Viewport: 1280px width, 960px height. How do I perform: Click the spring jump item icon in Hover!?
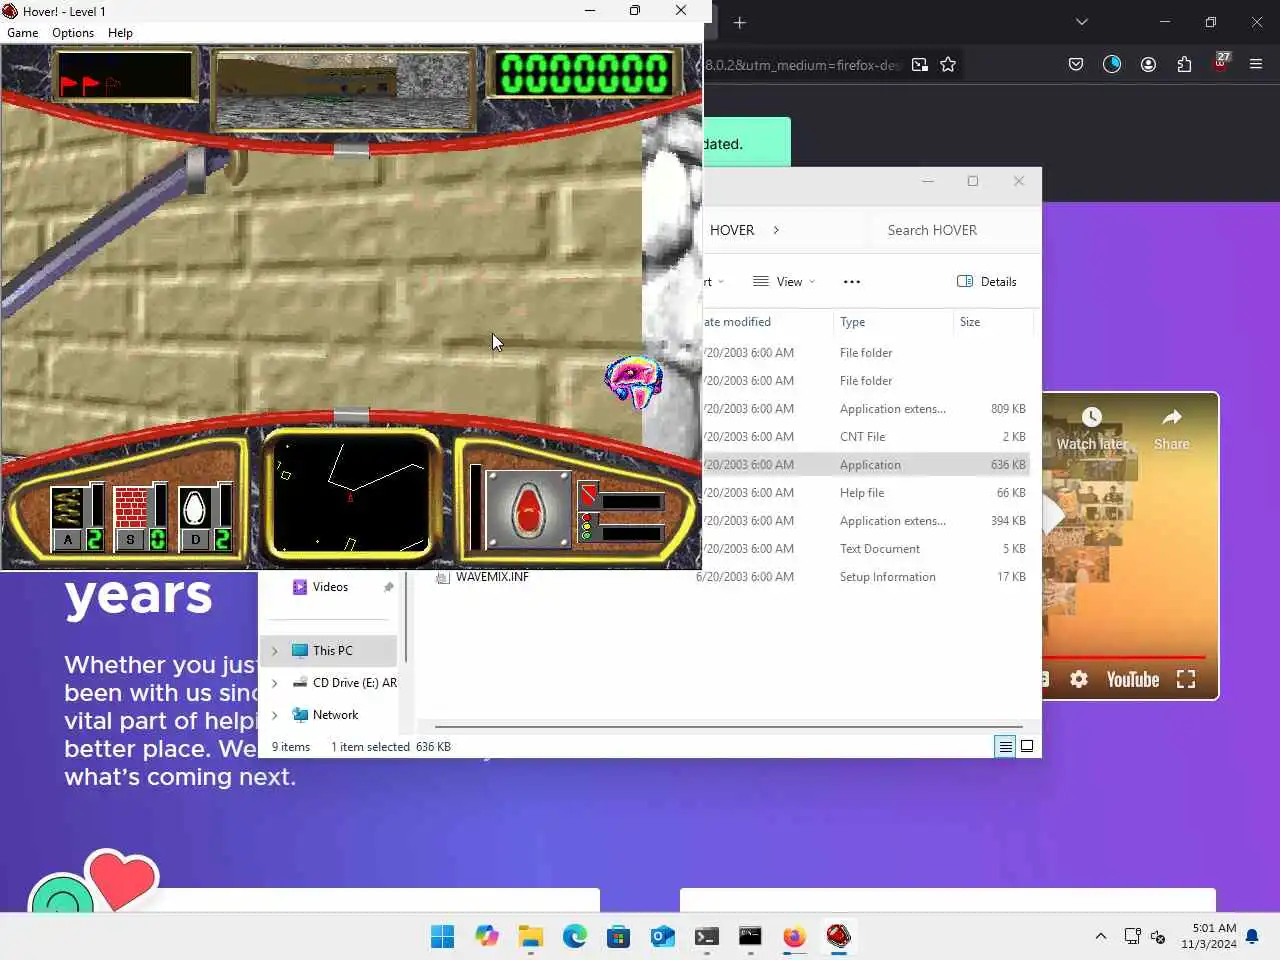(67, 508)
